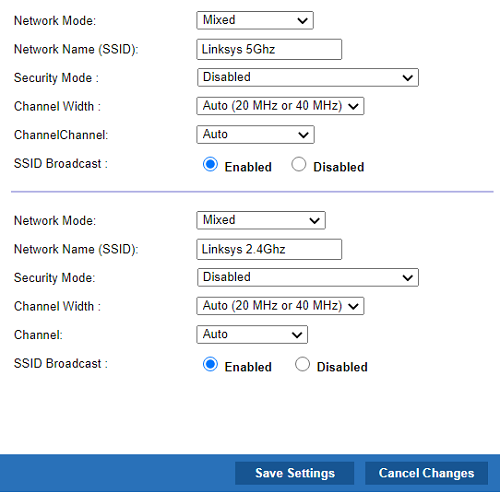Click the 5GHz Security Mode dropdown arrow

407,78
